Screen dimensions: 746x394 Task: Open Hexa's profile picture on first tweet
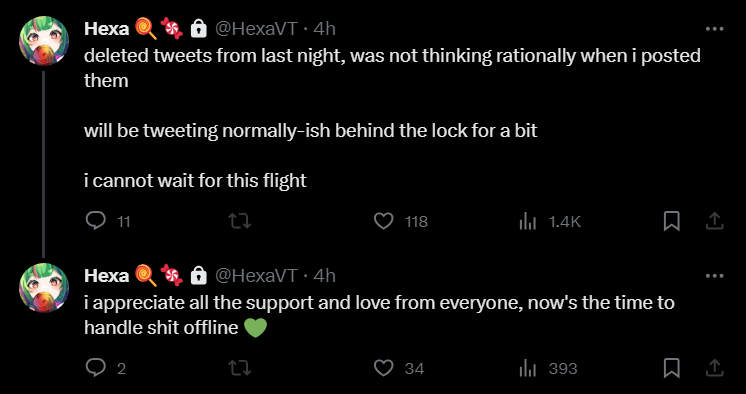coord(44,41)
